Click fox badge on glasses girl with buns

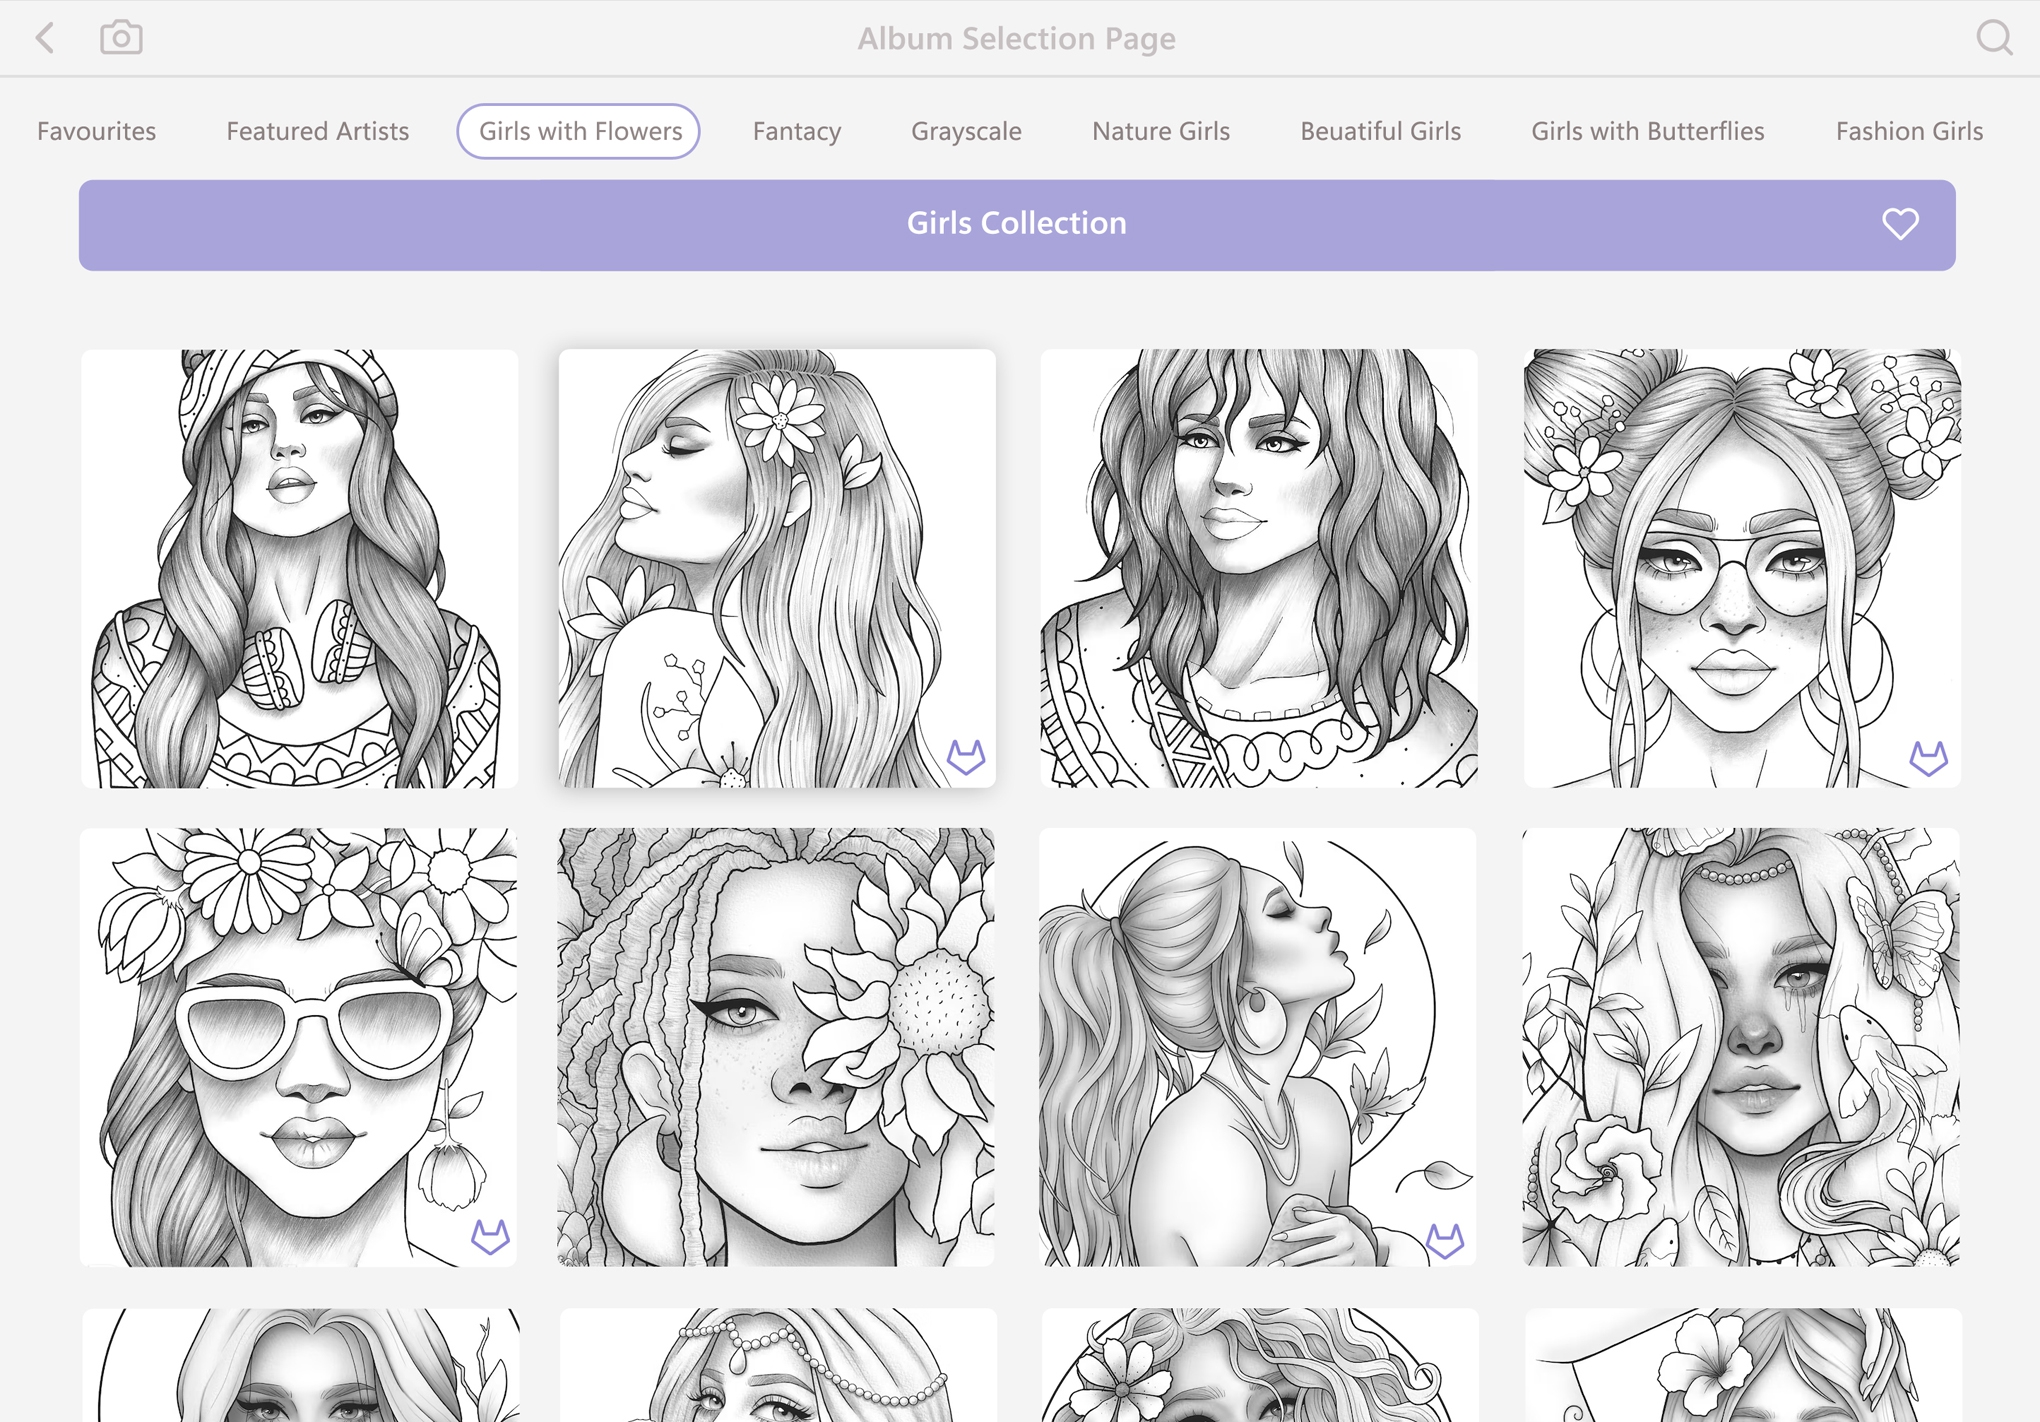1928,758
